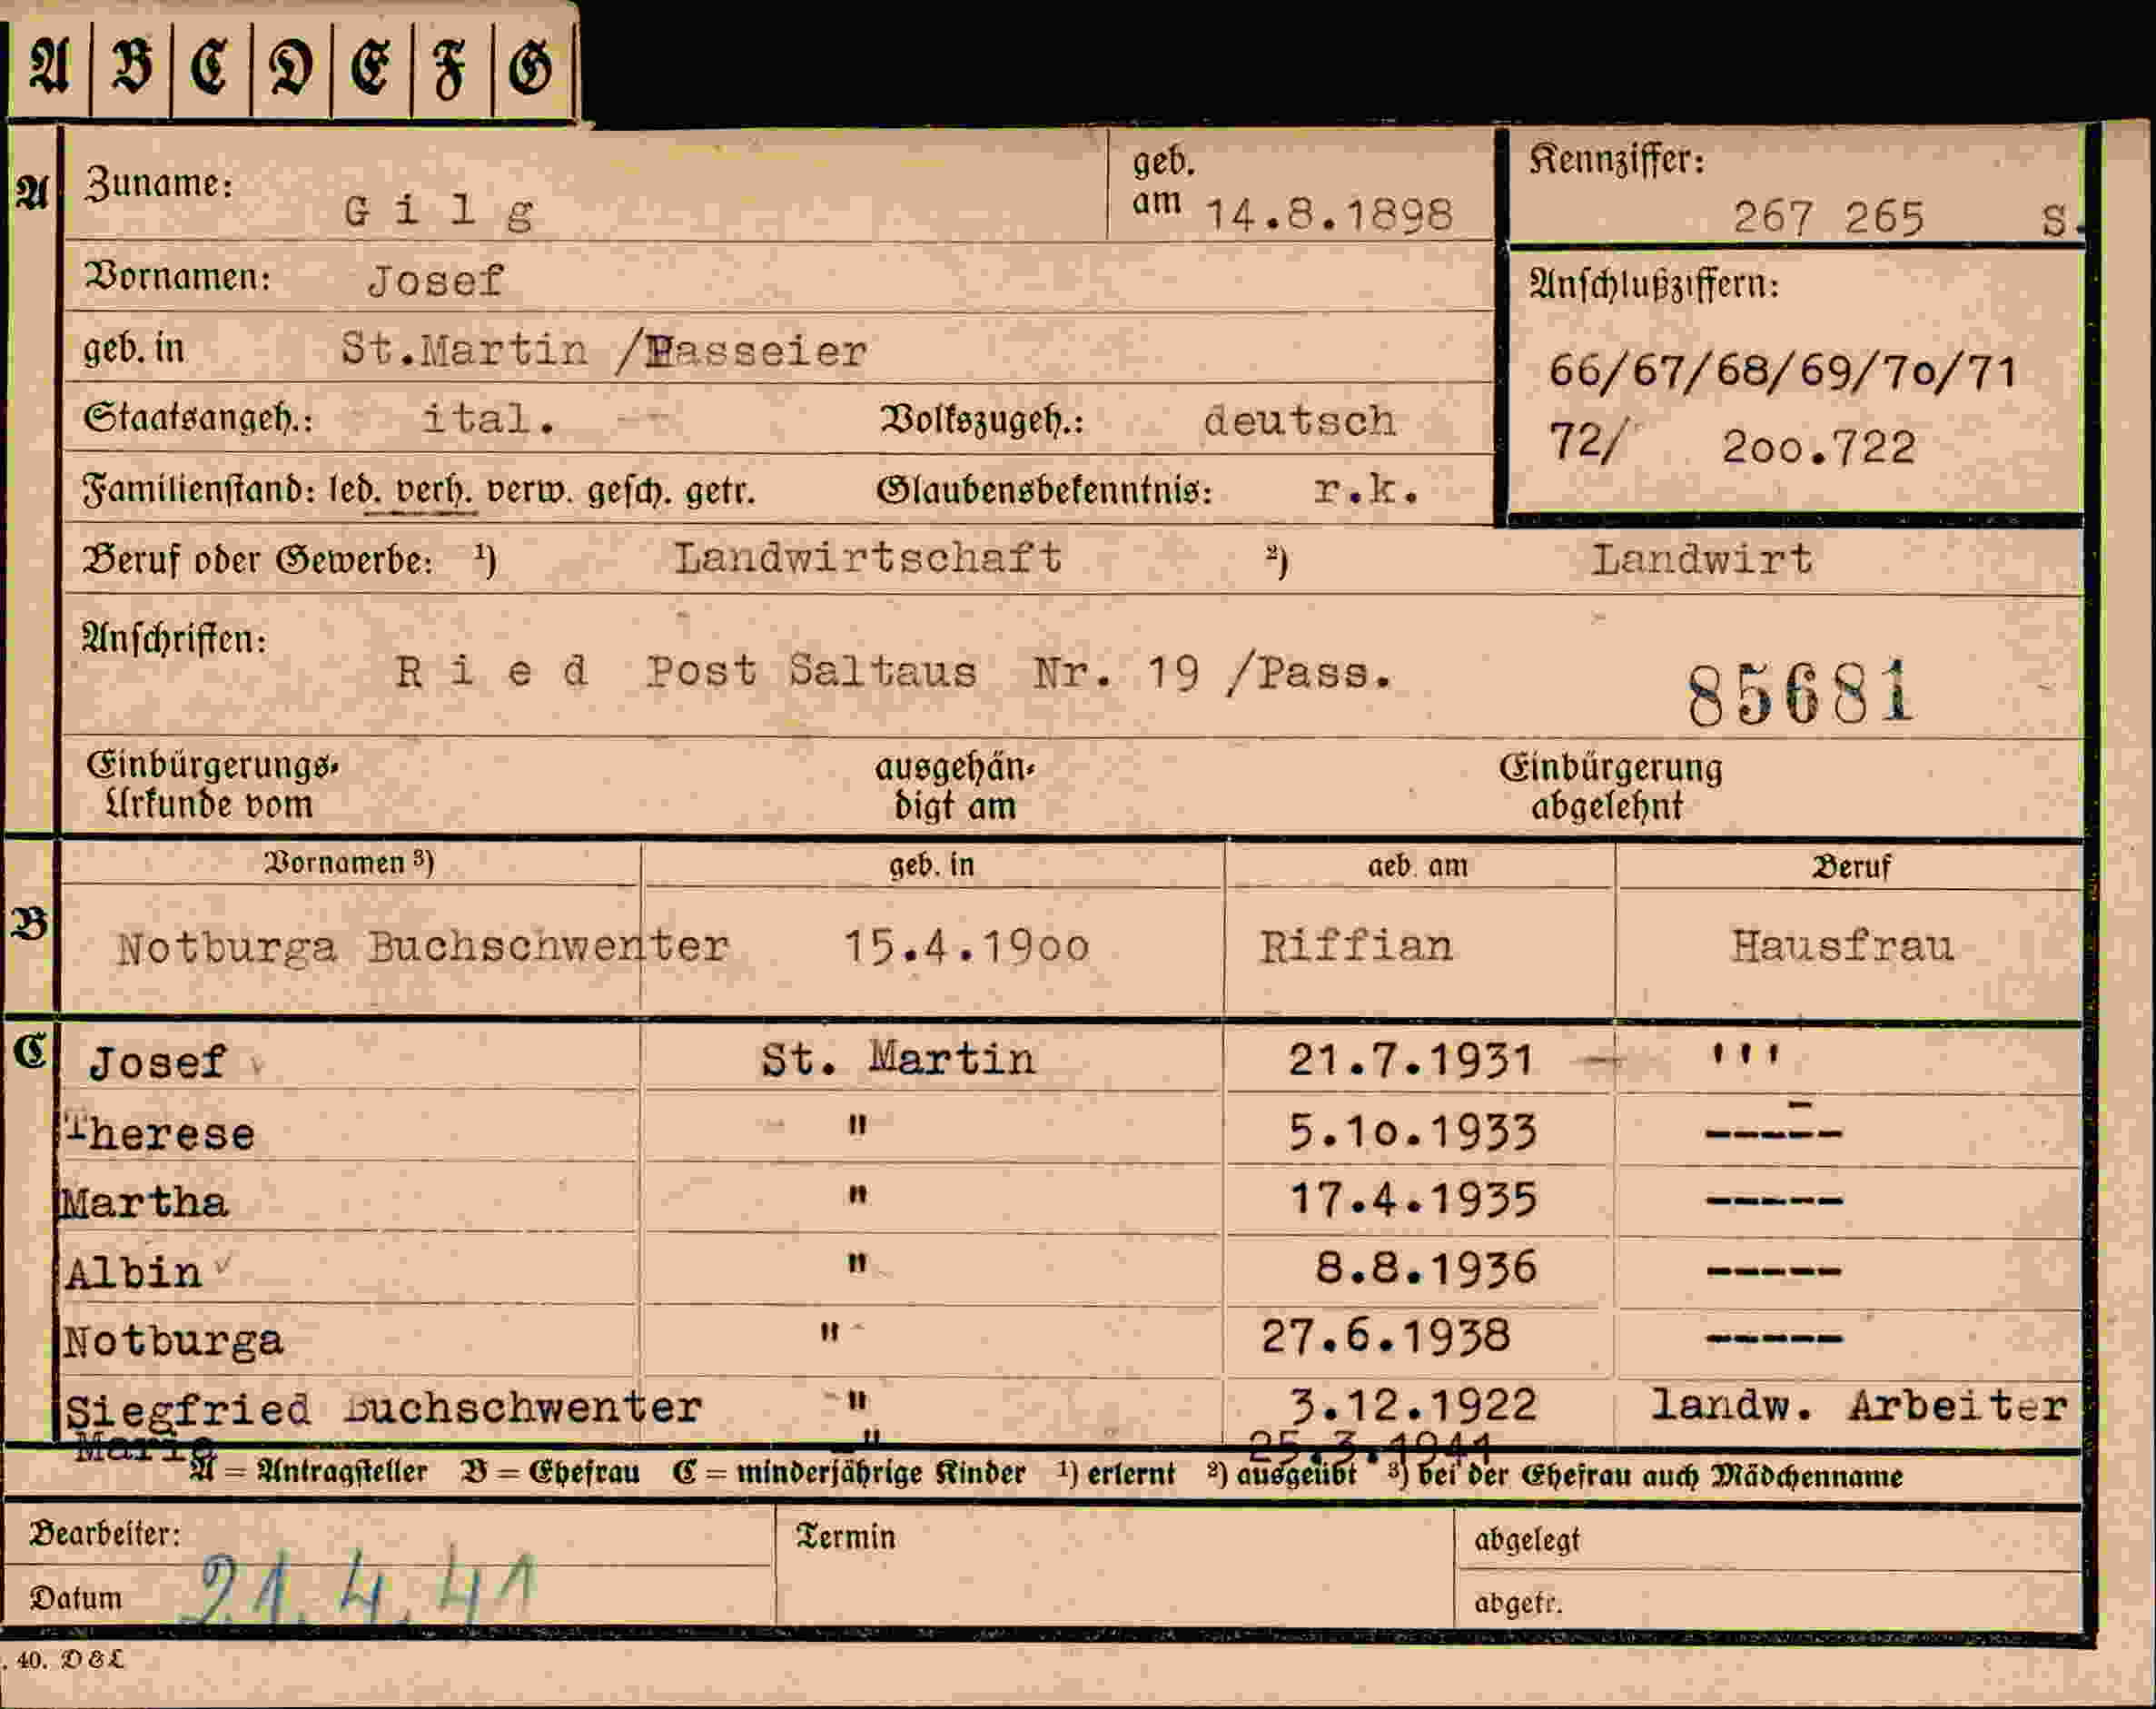This screenshot has height=1709, width=2156.
Task: Click the practiced occupation 'Landwirt'
Action: 1702,559
